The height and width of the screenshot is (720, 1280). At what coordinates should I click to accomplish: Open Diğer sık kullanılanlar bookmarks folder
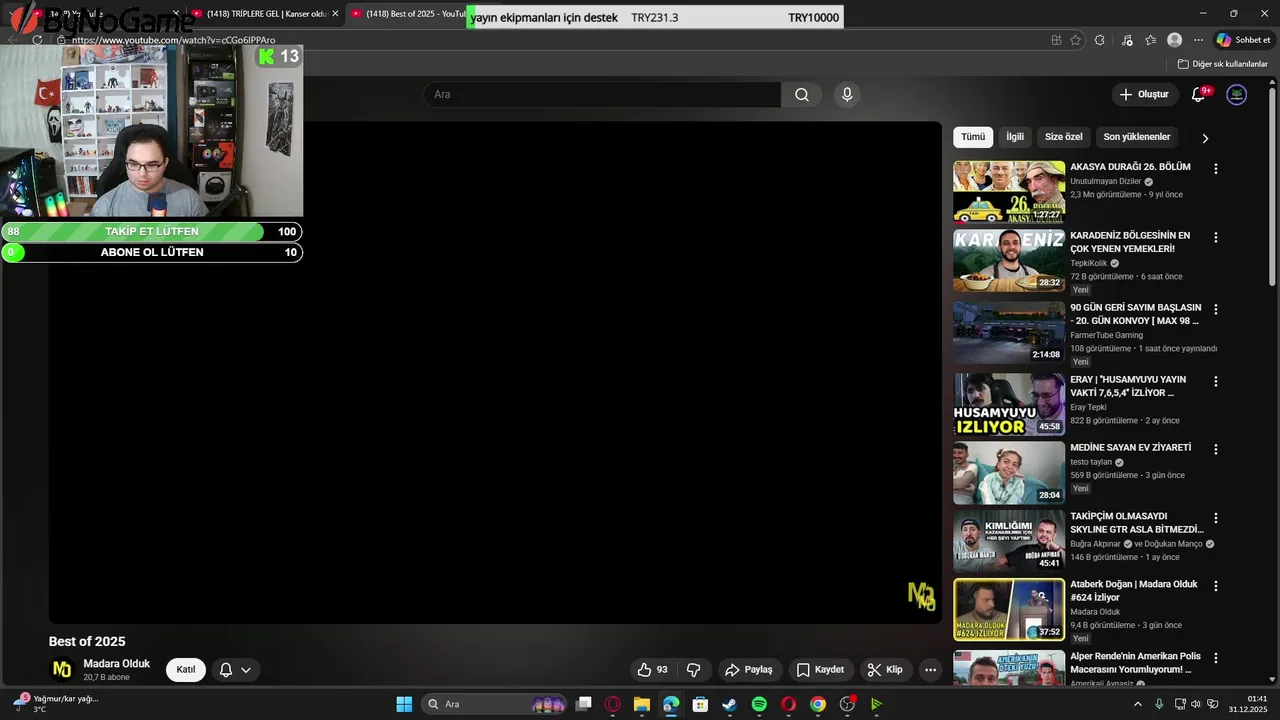[1222, 64]
